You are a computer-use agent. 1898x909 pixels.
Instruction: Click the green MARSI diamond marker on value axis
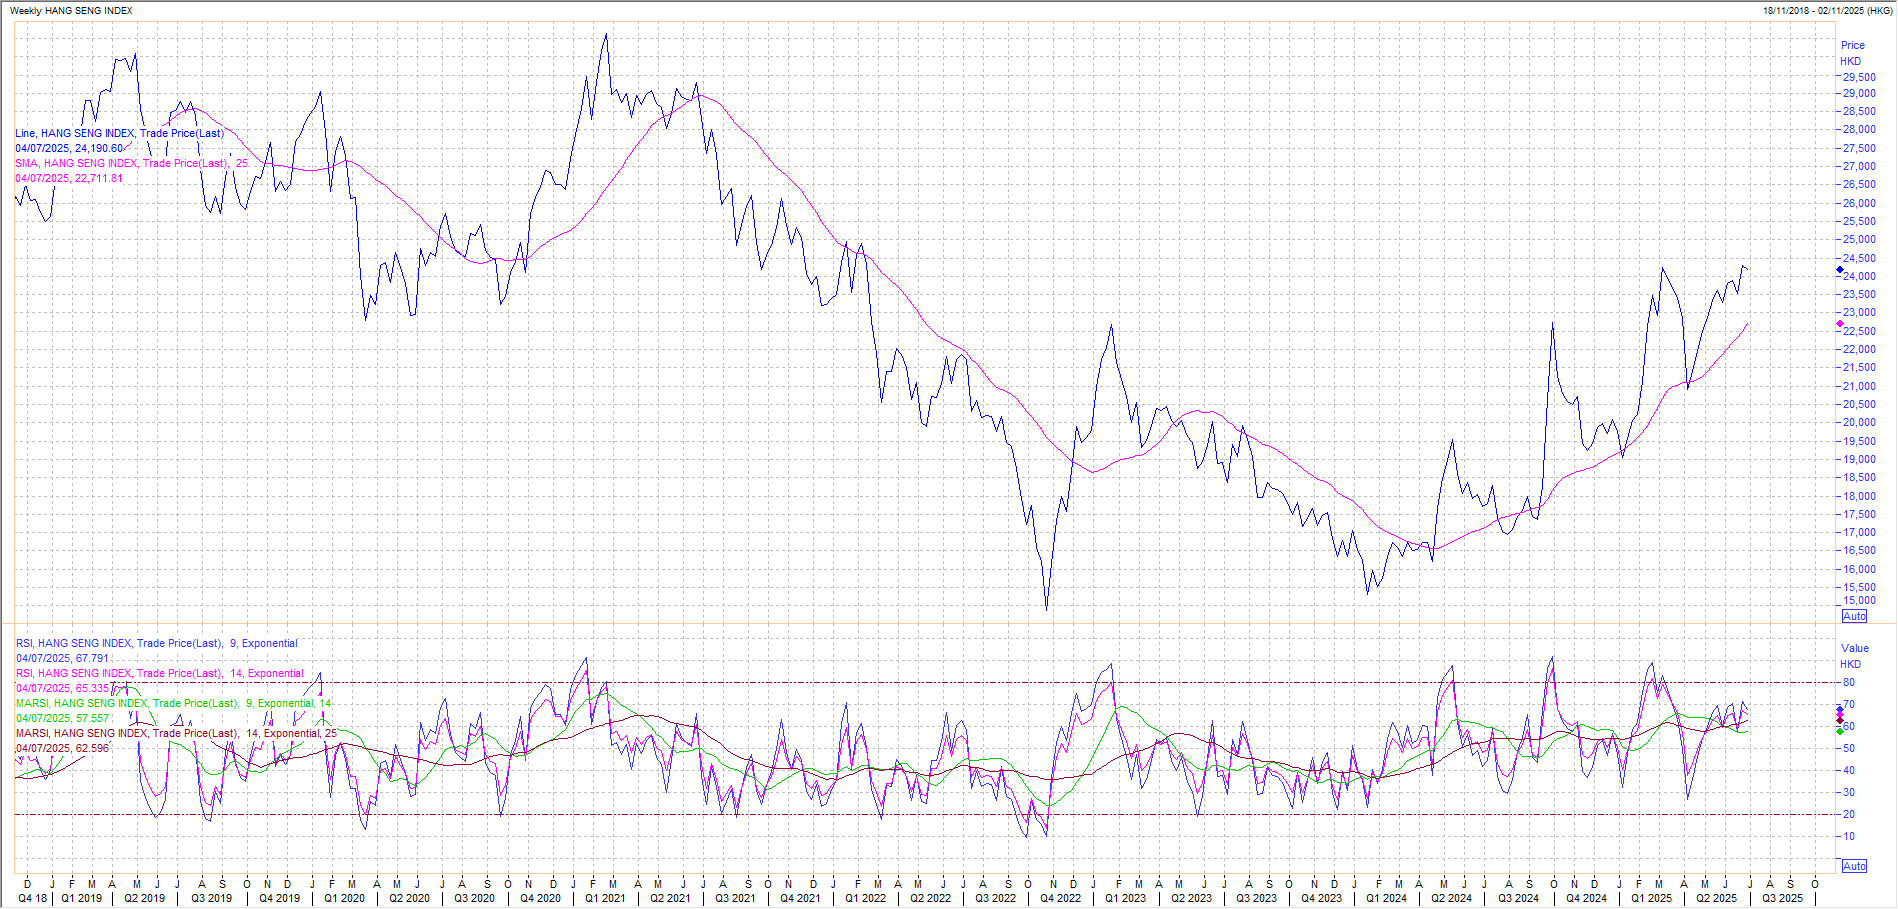coord(1840,731)
